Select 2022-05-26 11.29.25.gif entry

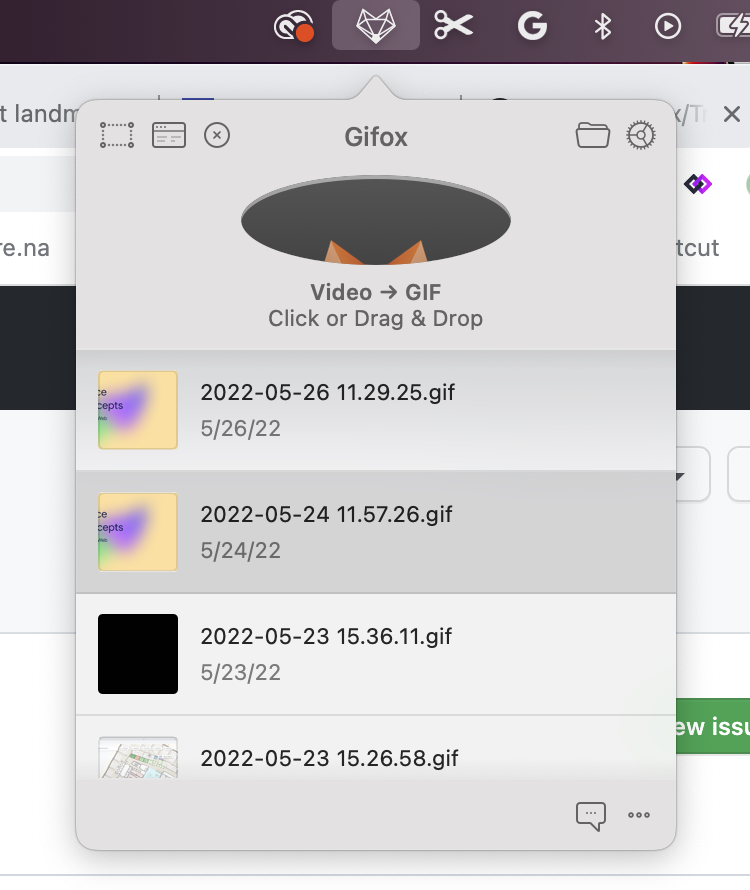point(376,410)
